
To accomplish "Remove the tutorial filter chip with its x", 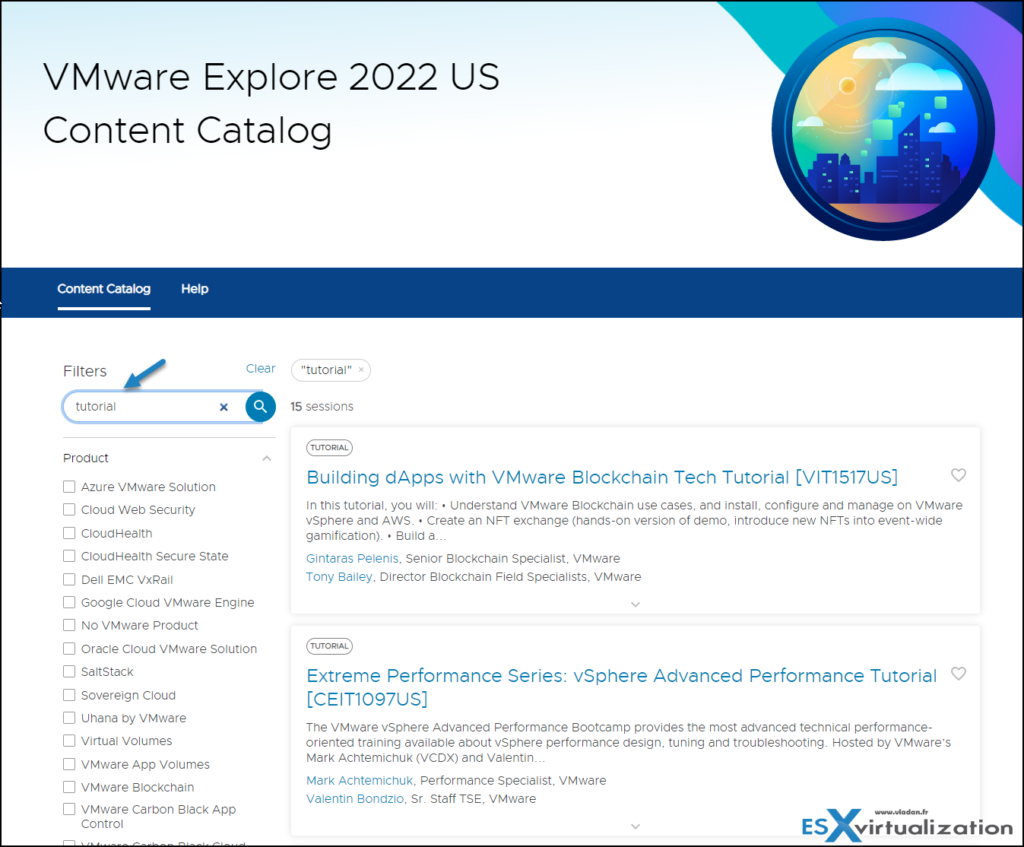I will click(x=360, y=370).
